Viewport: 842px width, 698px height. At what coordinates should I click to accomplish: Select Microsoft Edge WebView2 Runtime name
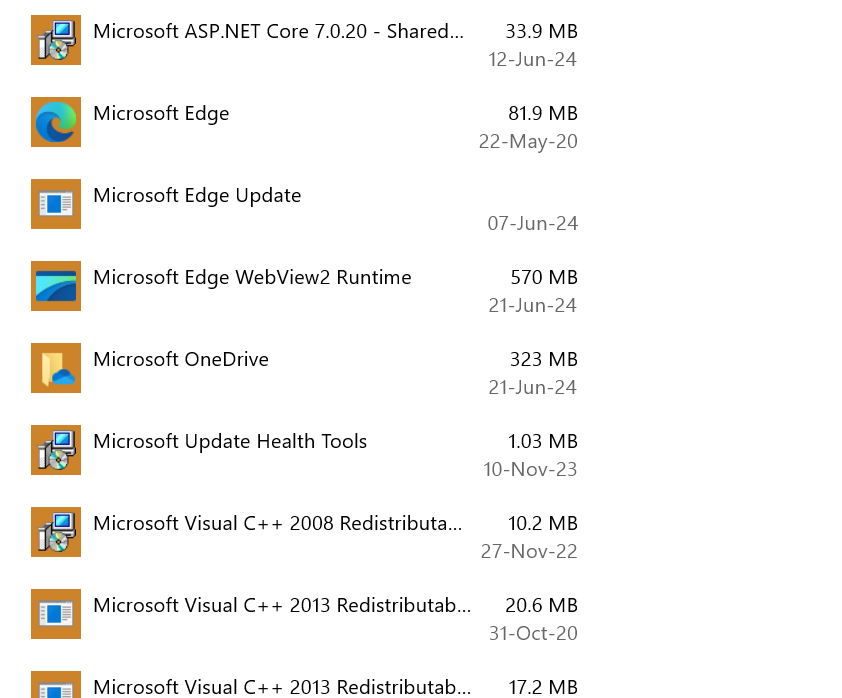(252, 277)
